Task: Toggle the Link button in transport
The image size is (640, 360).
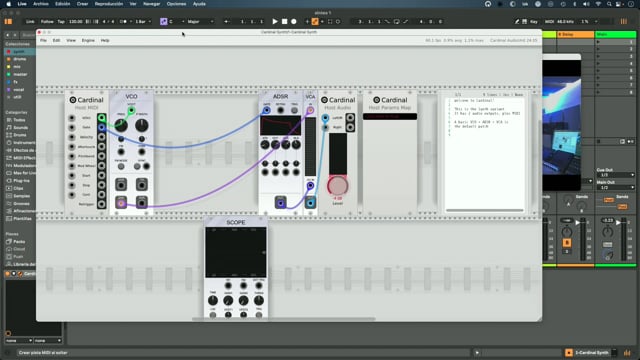Action: (30, 22)
